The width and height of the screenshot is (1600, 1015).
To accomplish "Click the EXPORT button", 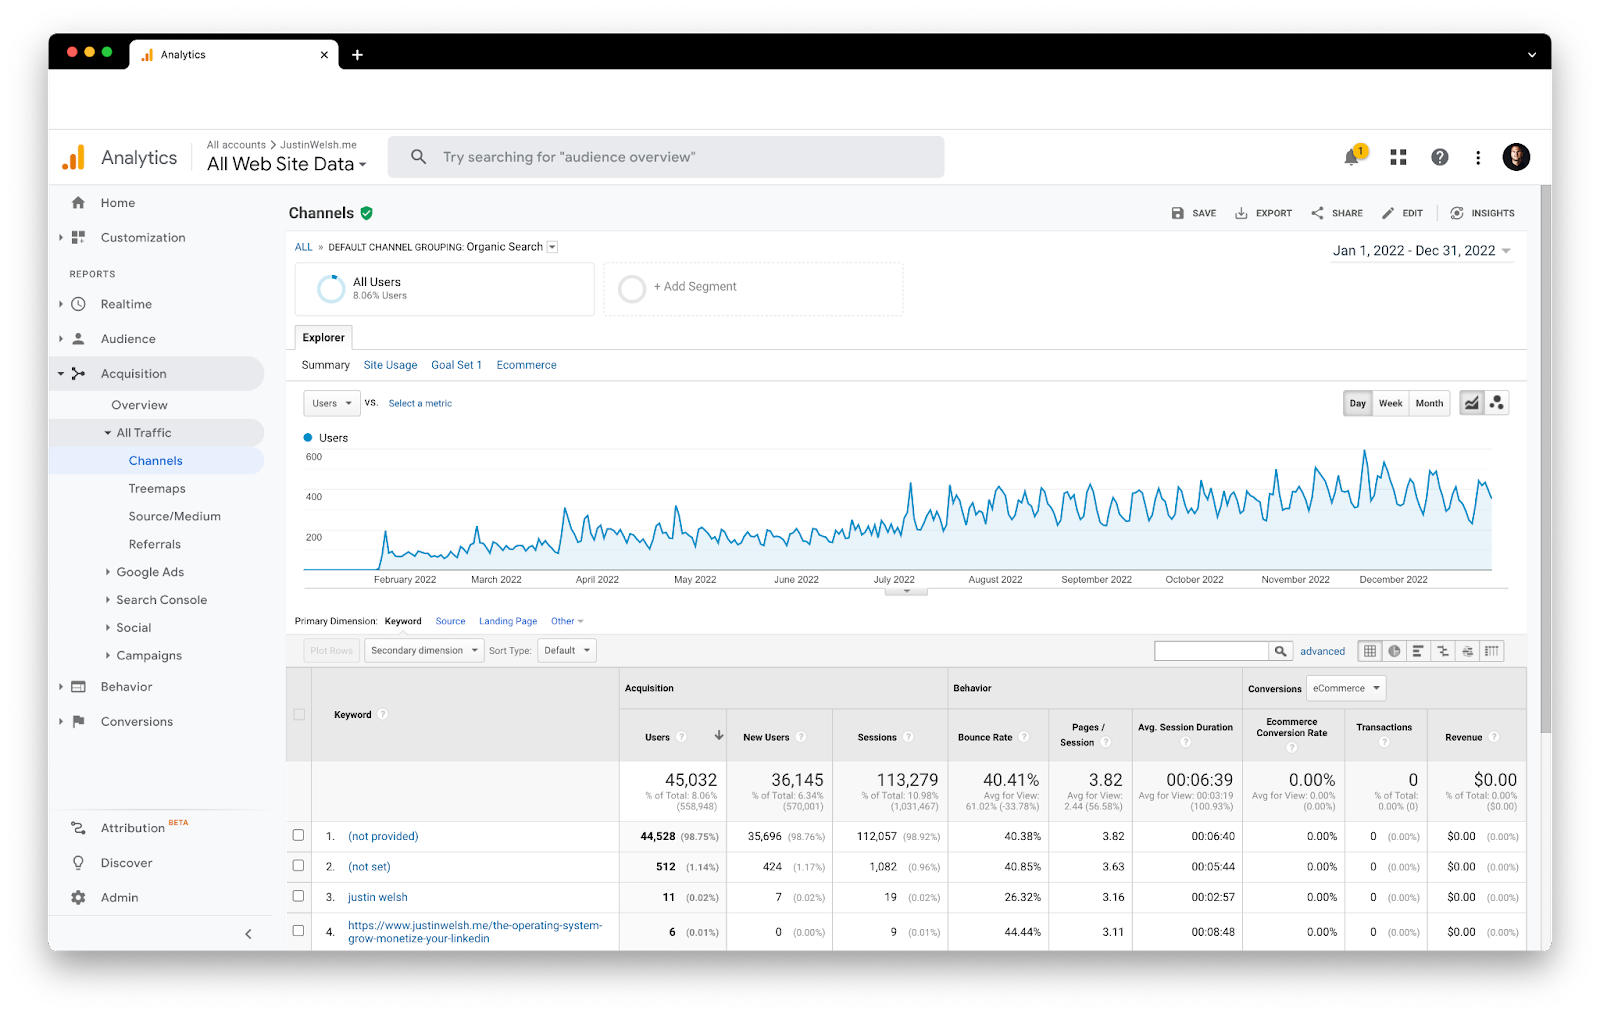I will pos(1263,213).
